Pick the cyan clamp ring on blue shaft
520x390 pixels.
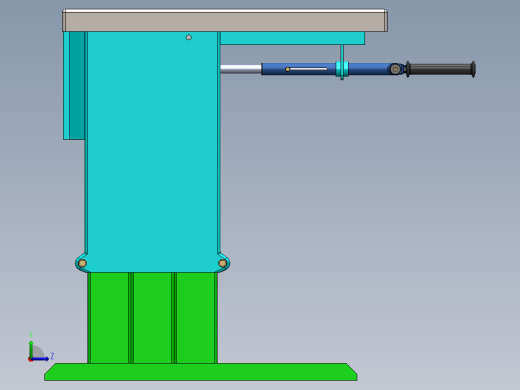click(x=342, y=69)
